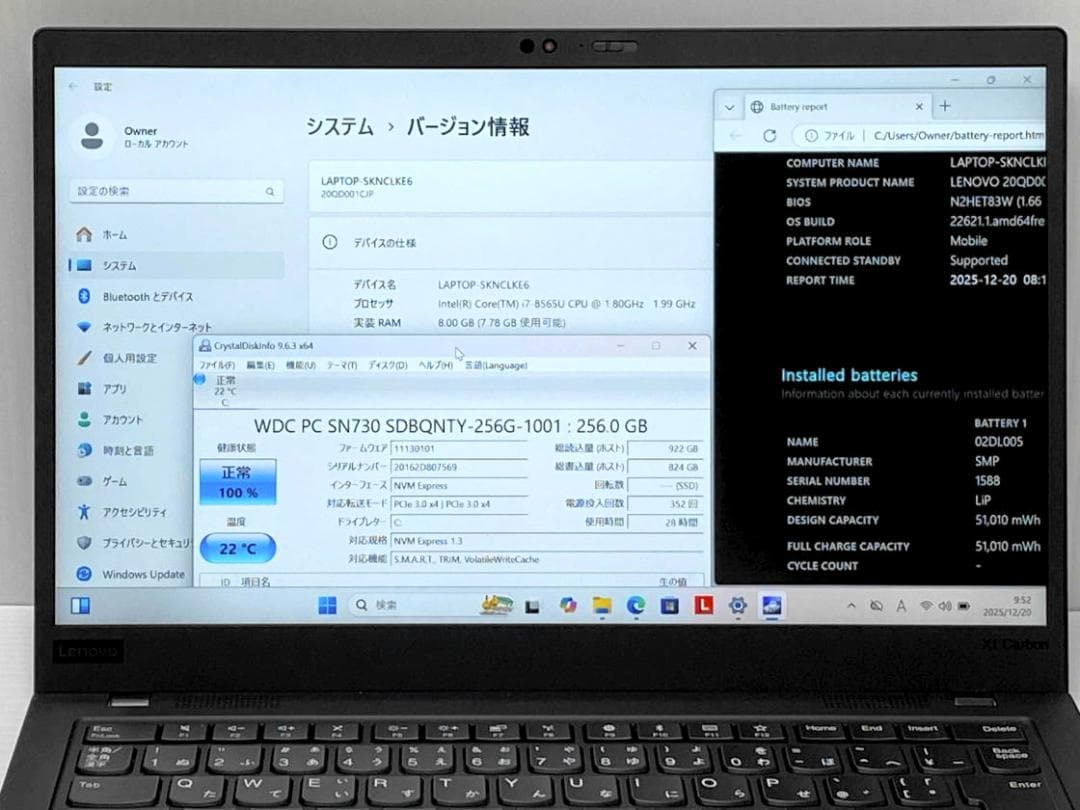This screenshot has width=1080, height=810.
Task: Open the LINE app from the taskbar
Action: pyautogui.click(x=702, y=605)
